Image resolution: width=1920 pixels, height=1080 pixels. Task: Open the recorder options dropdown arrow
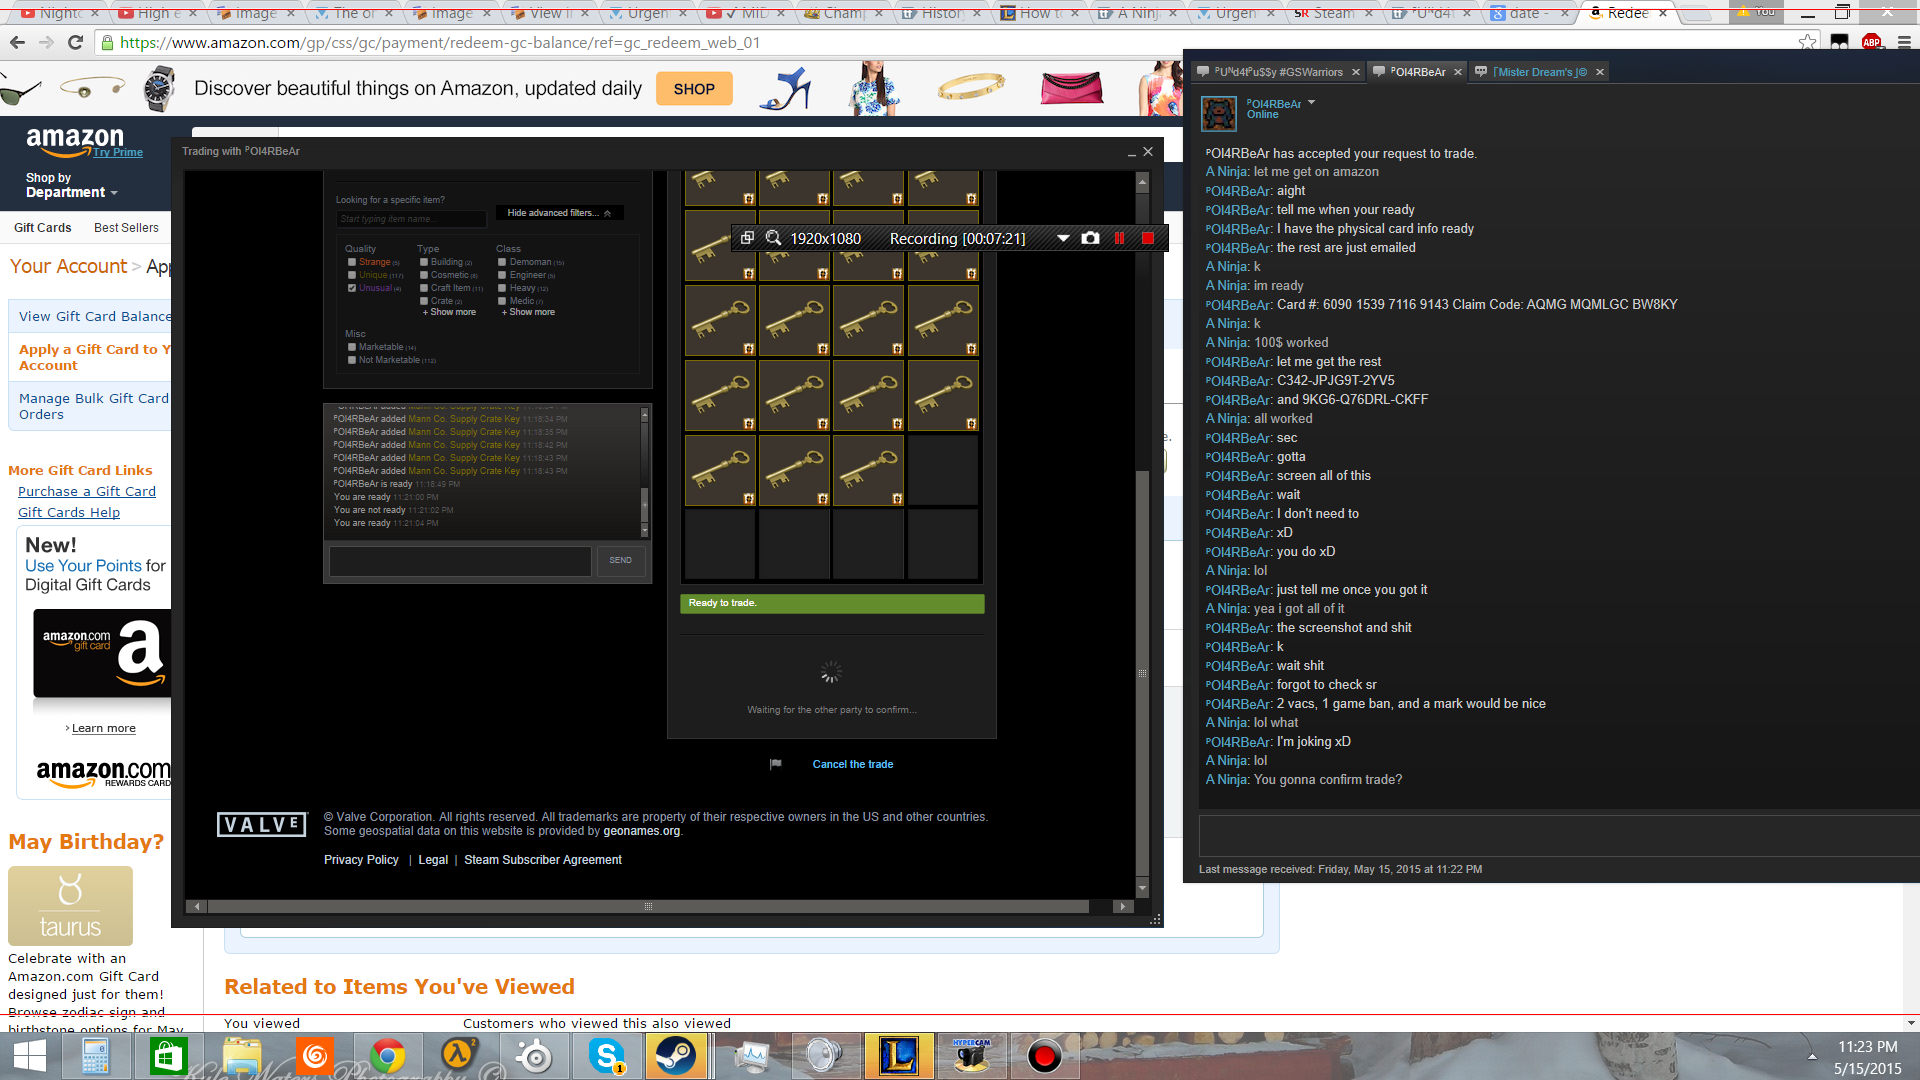tap(1063, 238)
